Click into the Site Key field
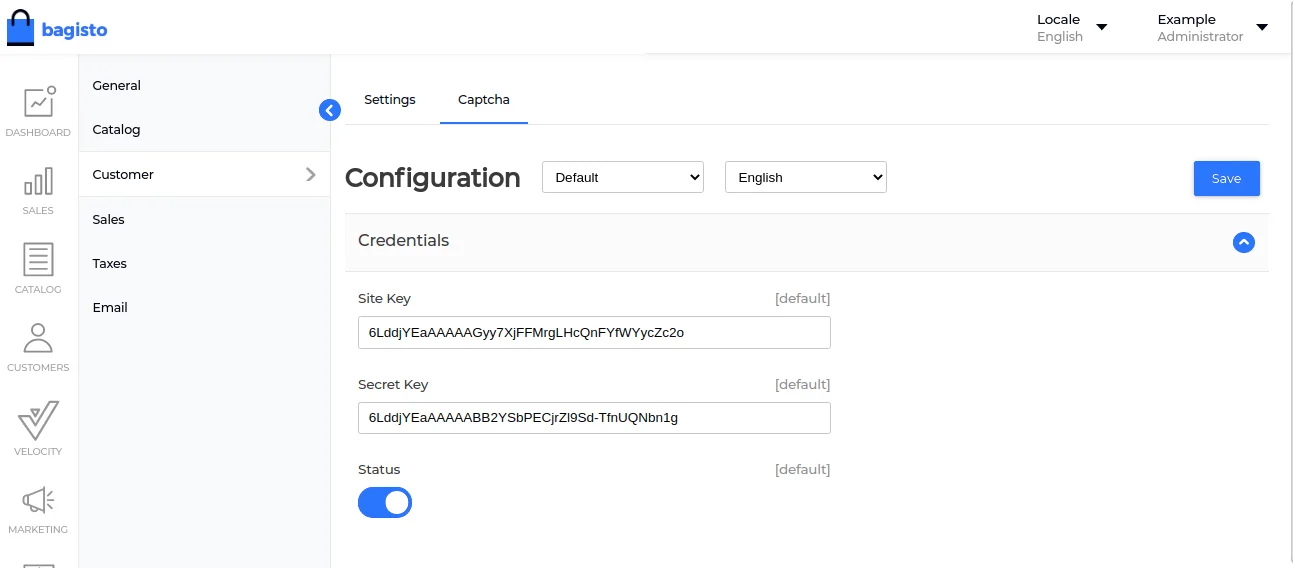The image size is (1293, 568). click(x=594, y=332)
